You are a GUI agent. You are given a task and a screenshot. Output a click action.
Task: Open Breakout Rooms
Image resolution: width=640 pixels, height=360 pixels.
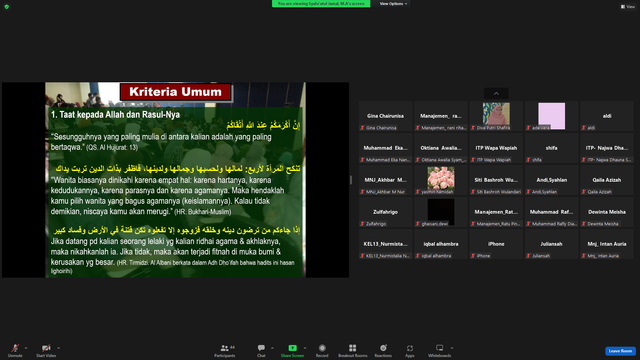pos(353,350)
